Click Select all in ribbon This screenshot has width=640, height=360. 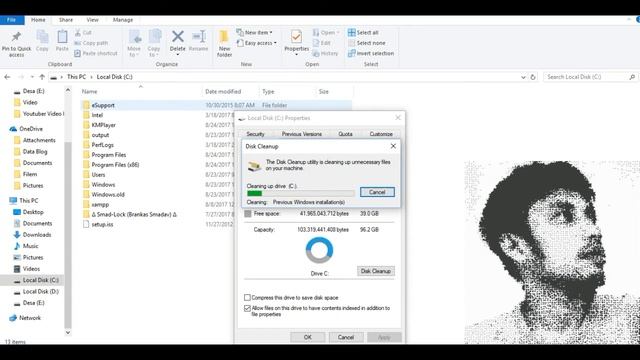(363, 33)
